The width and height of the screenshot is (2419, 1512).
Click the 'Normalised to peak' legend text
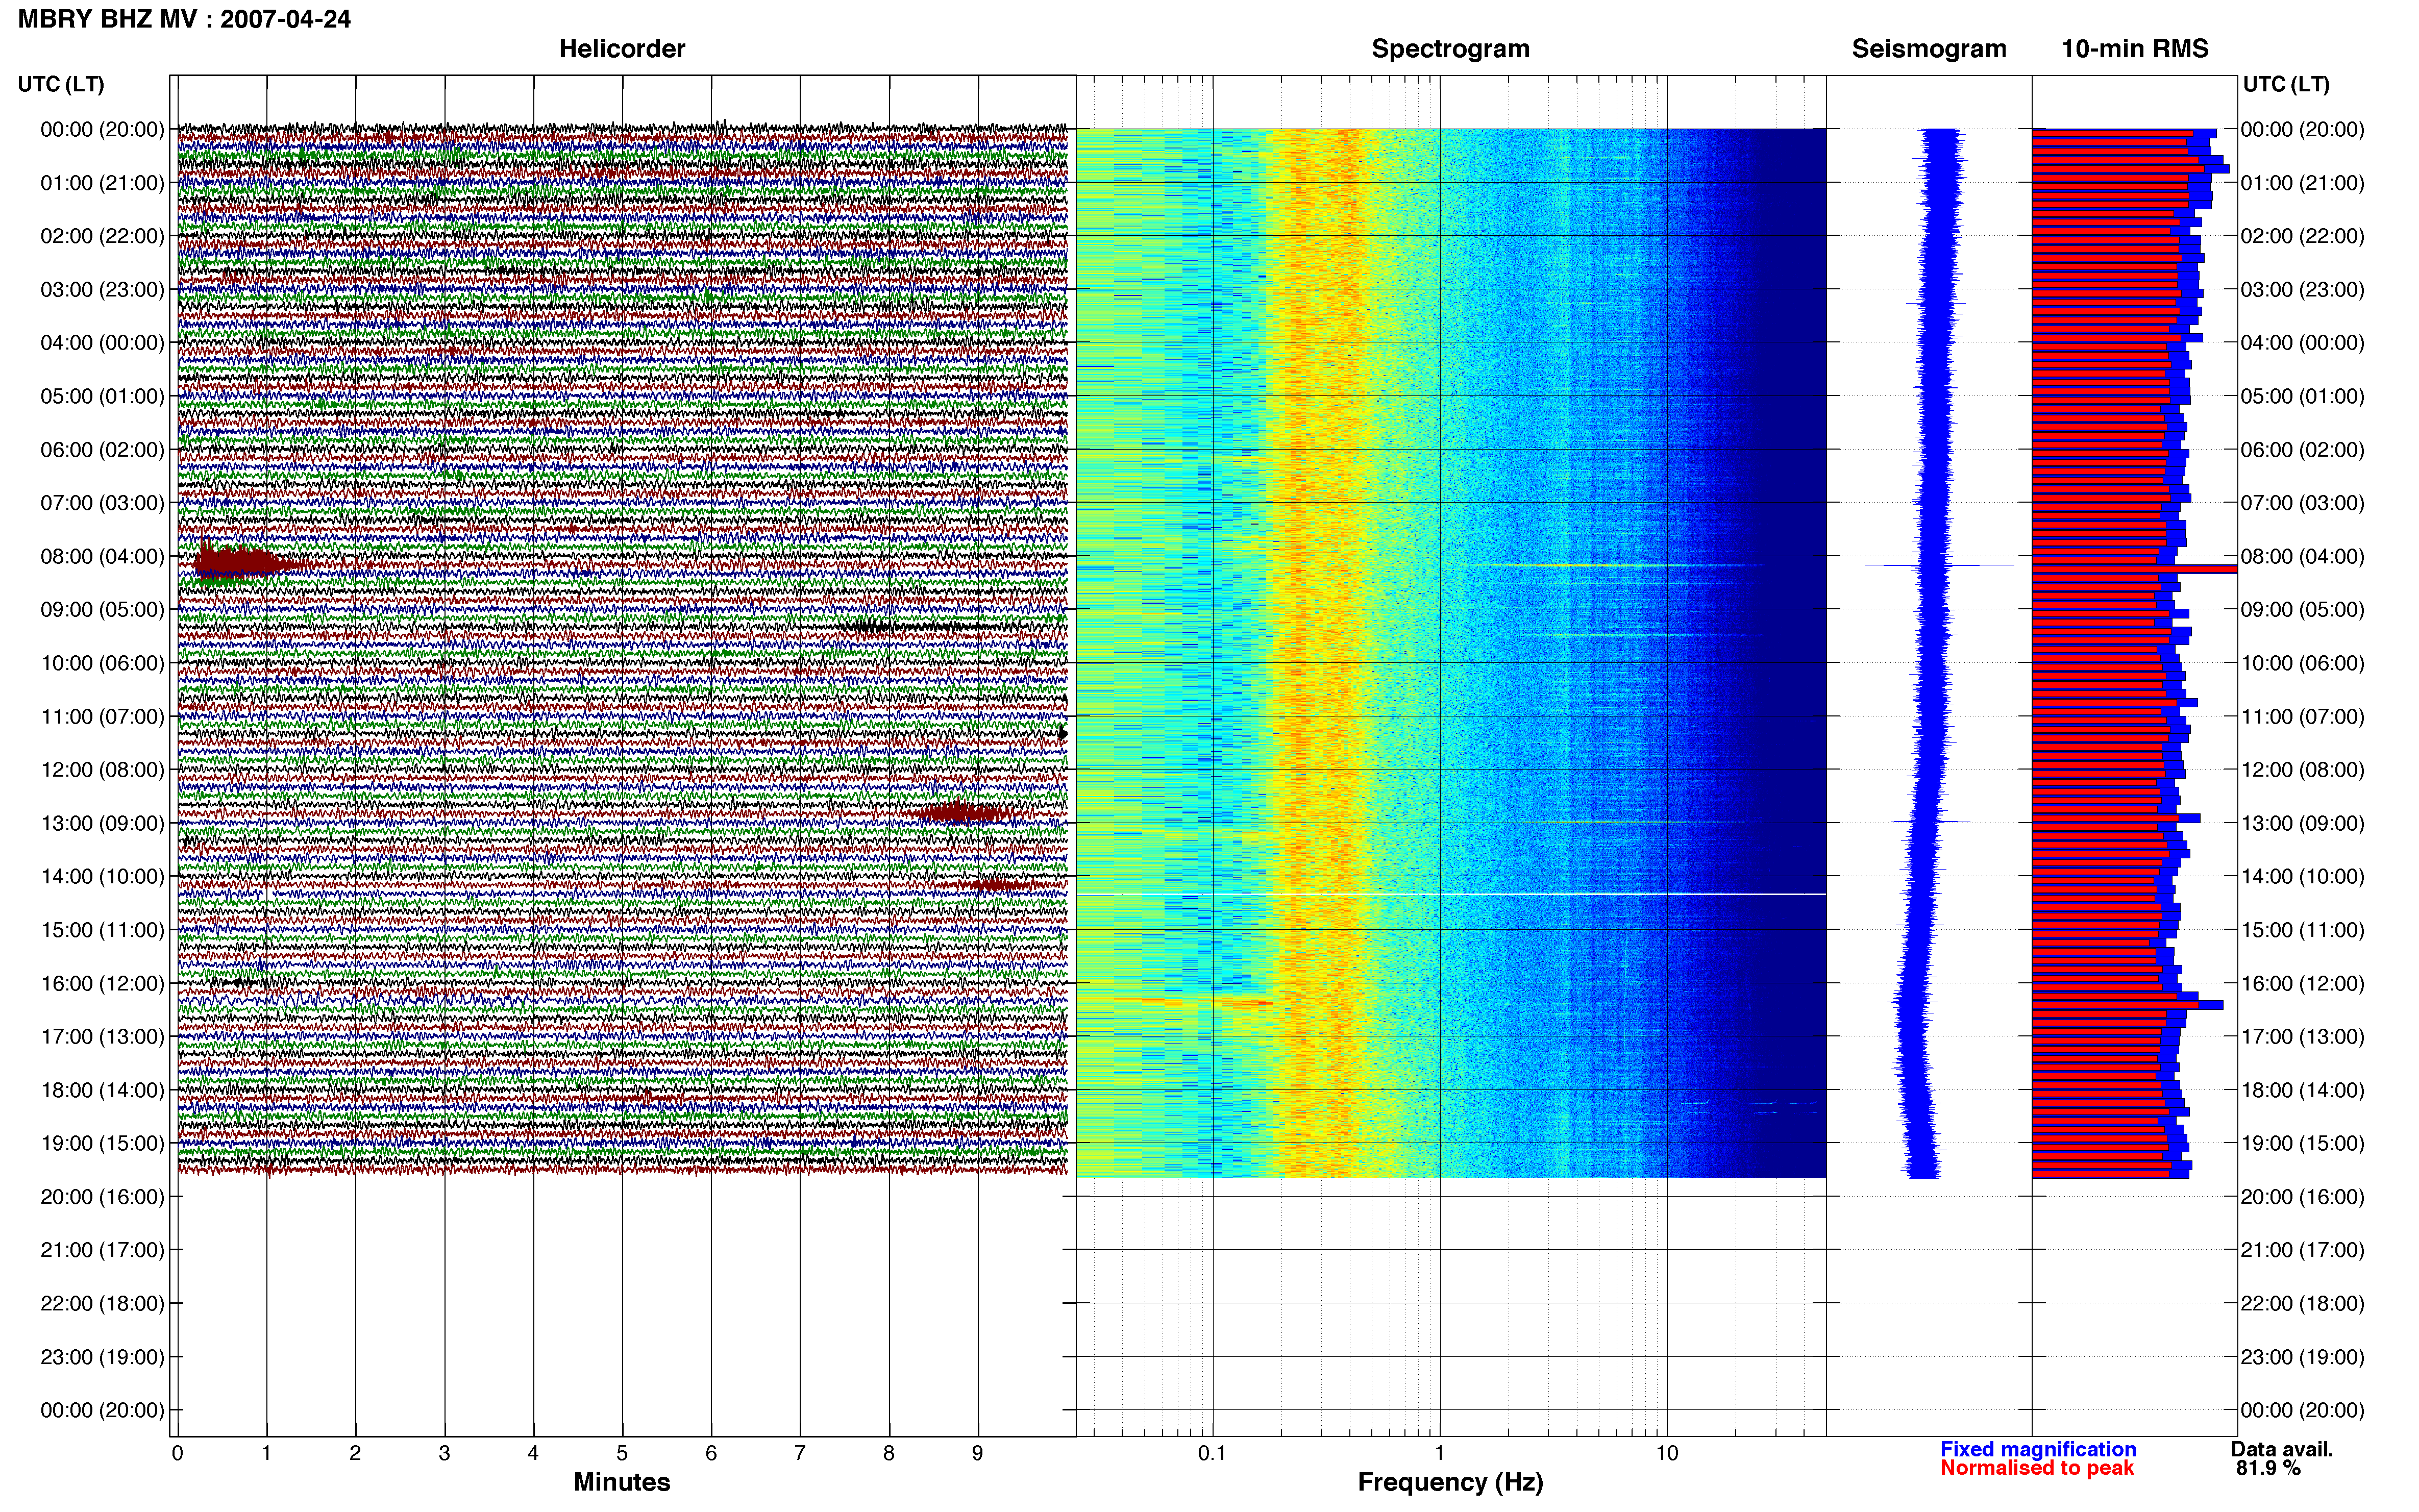pos(2037,1468)
